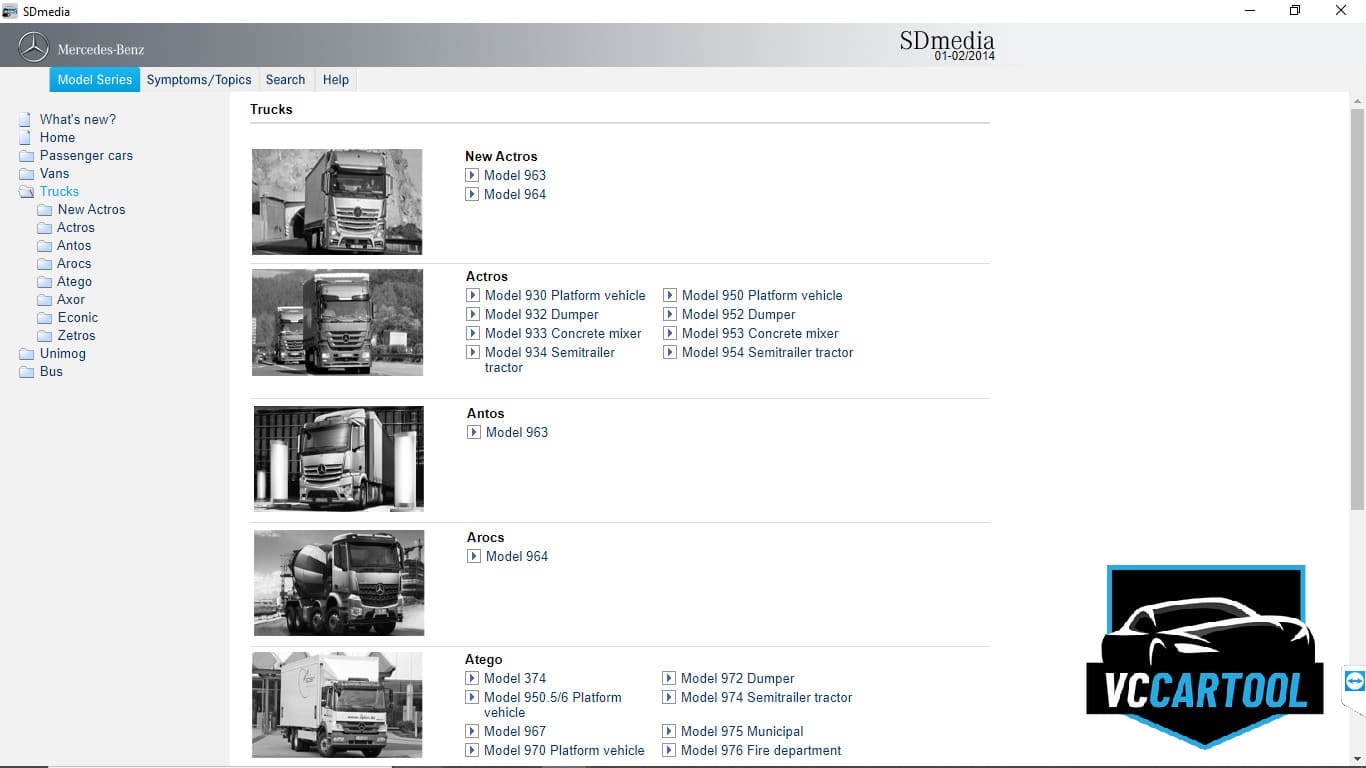The width and height of the screenshot is (1366, 768).
Task: Click the Actros trucks thumbnail
Action: [x=337, y=322]
